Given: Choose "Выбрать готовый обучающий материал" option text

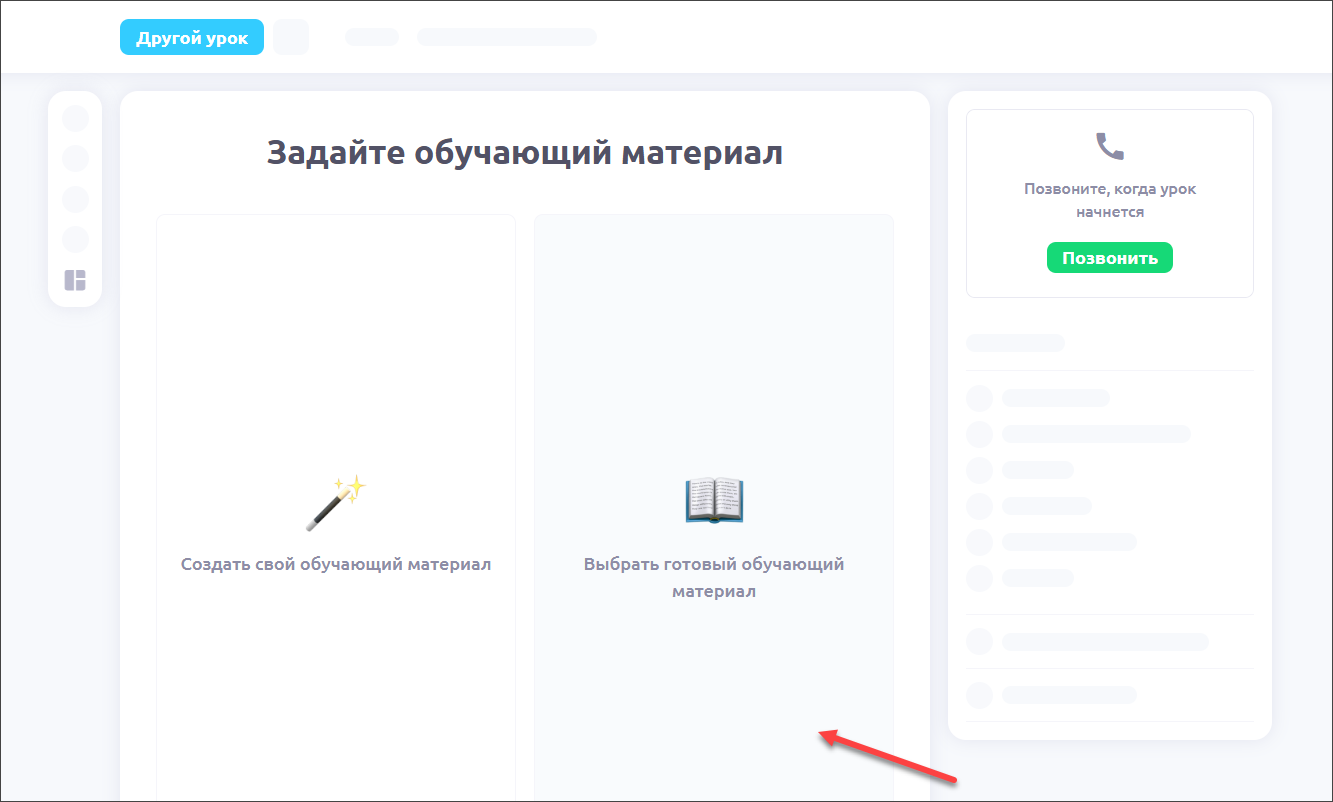Looking at the screenshot, I should tap(714, 577).
